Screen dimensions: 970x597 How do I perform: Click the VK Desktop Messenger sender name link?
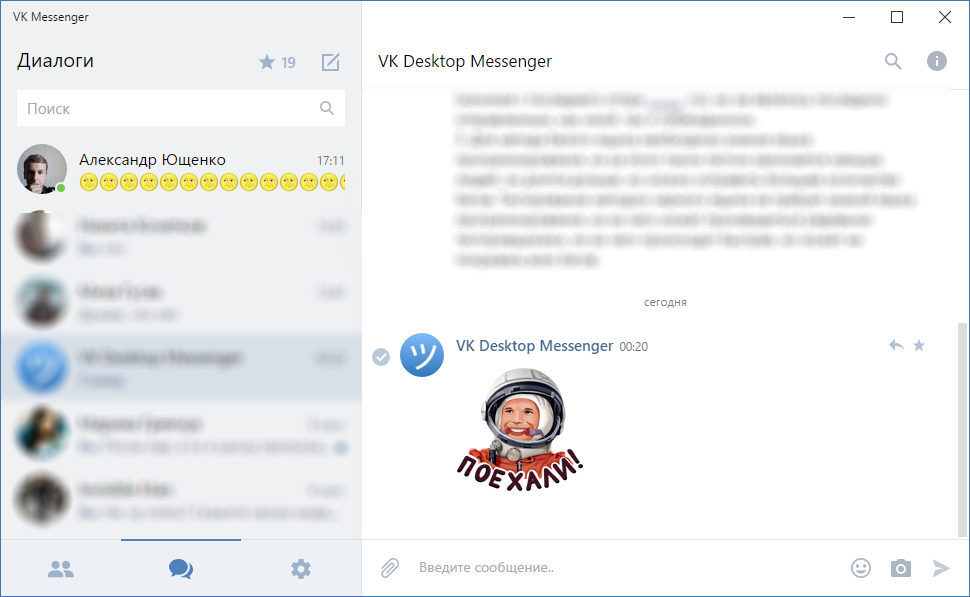click(534, 345)
